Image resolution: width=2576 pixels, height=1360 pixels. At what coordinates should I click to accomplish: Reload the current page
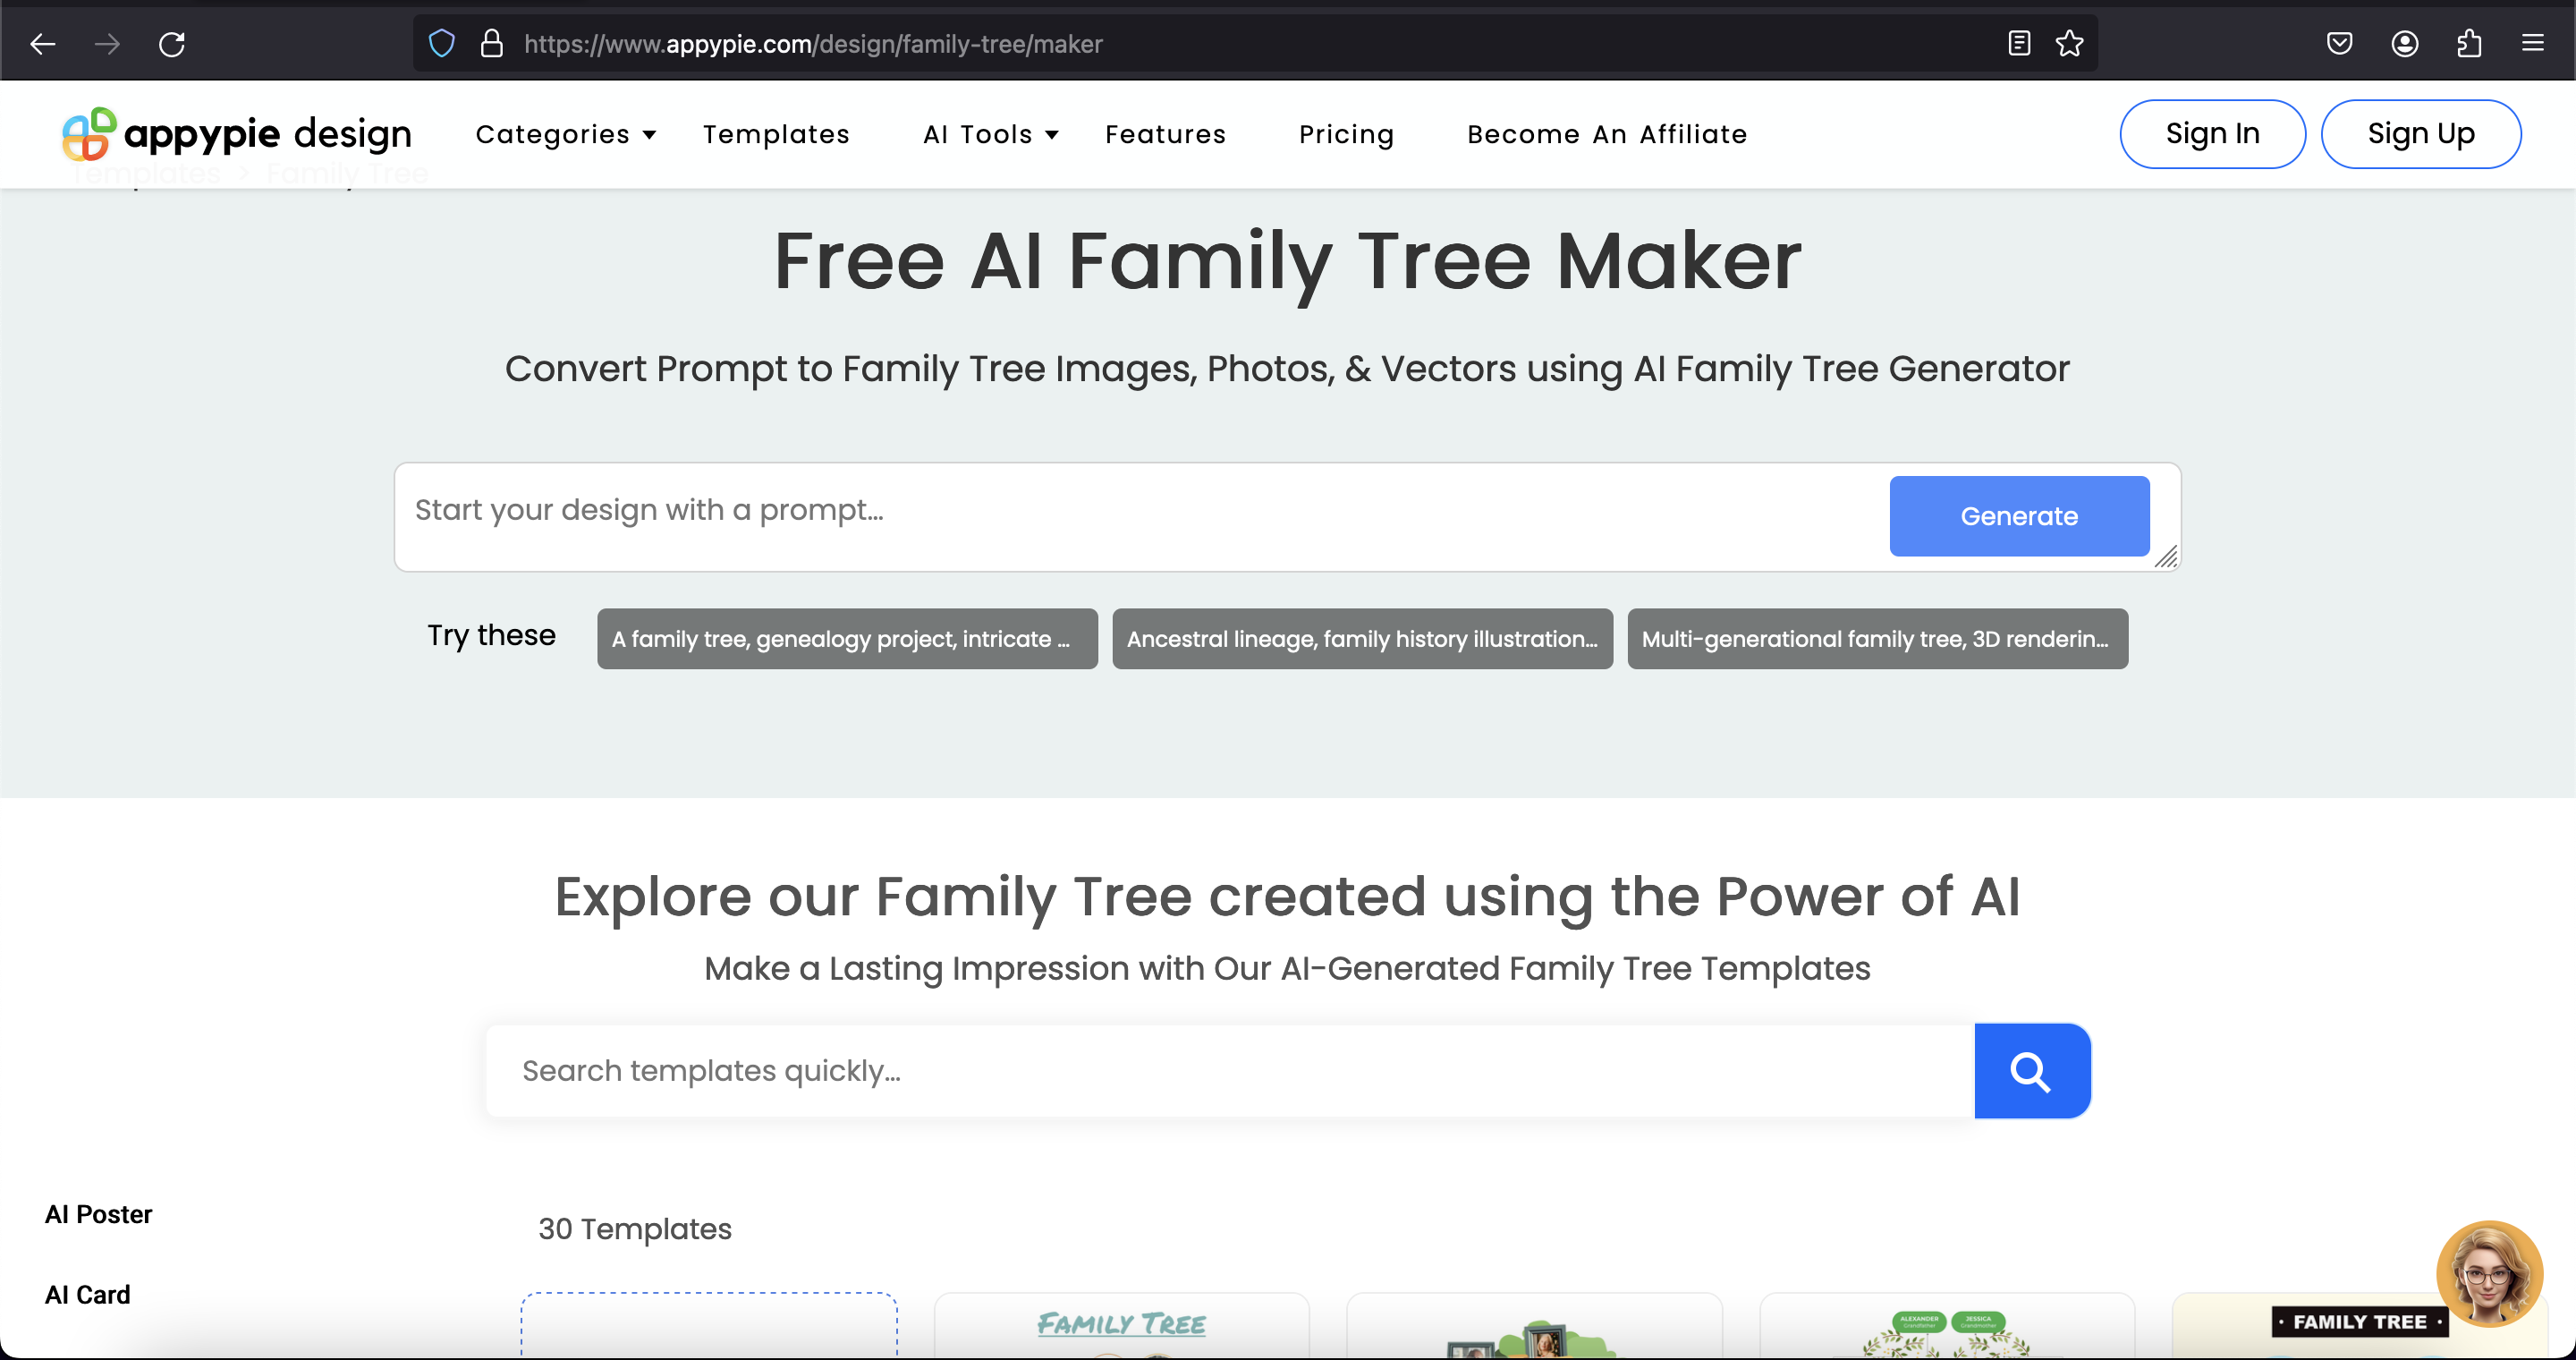[x=172, y=44]
